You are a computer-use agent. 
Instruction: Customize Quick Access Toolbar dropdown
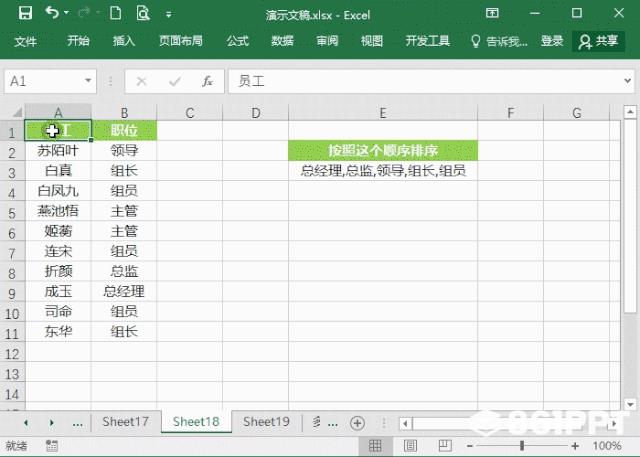169,15
